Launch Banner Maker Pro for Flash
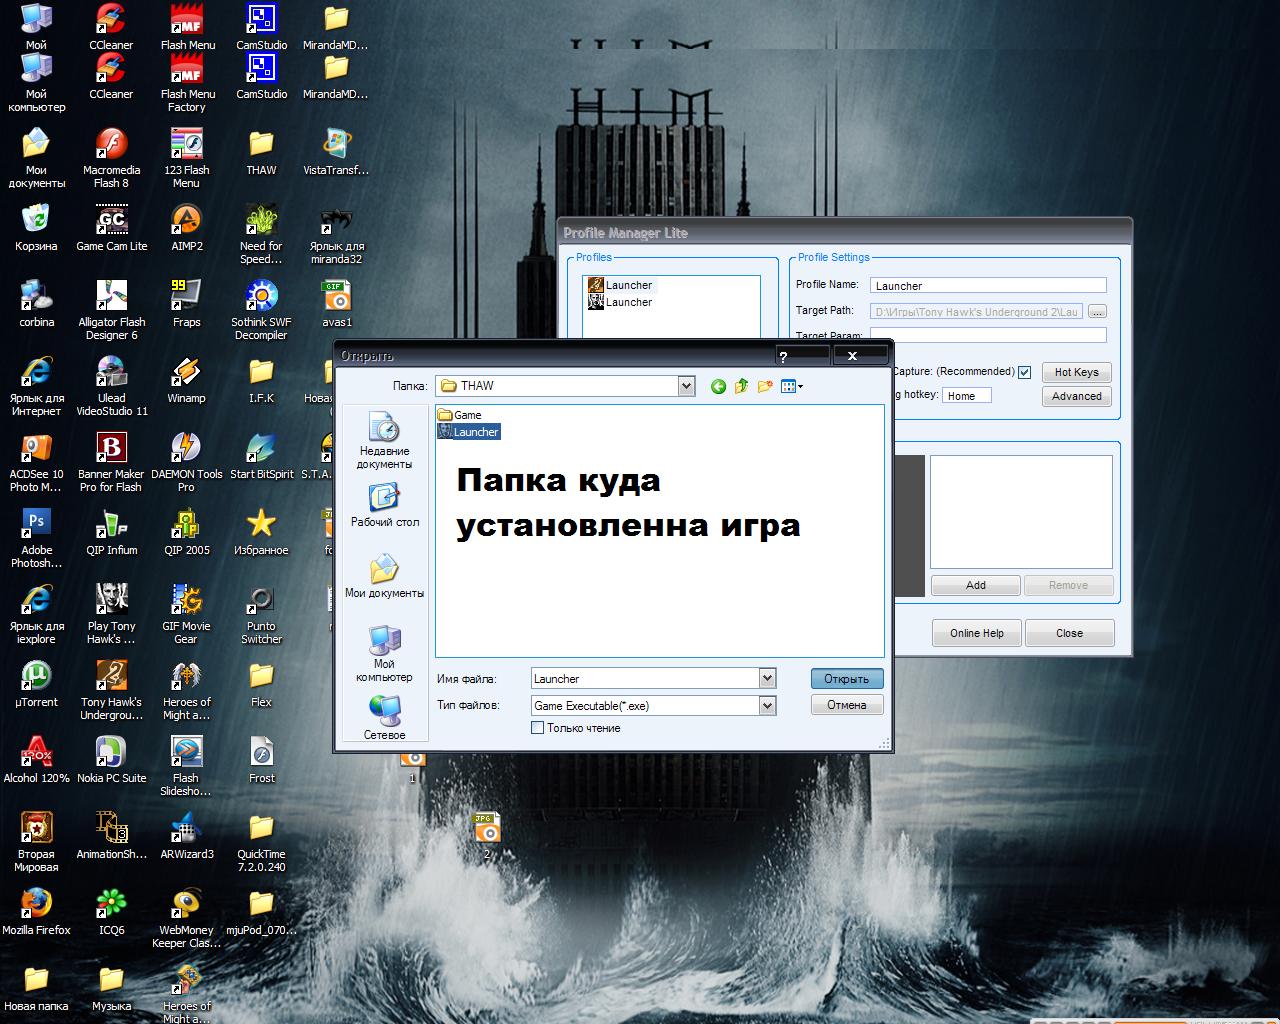1280x1024 pixels. click(111, 462)
